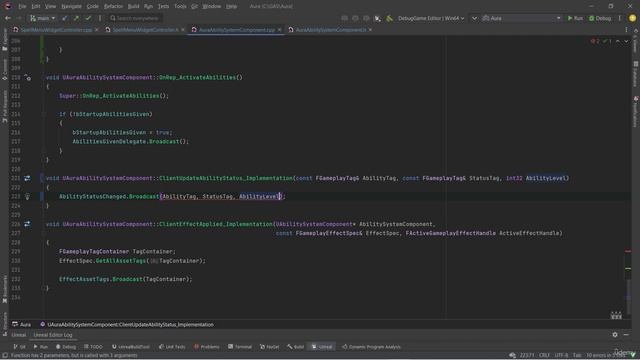This screenshot has width=640, height=360.
Task: Open Dynamic Program Analysis tool window
Action: tap(371, 347)
